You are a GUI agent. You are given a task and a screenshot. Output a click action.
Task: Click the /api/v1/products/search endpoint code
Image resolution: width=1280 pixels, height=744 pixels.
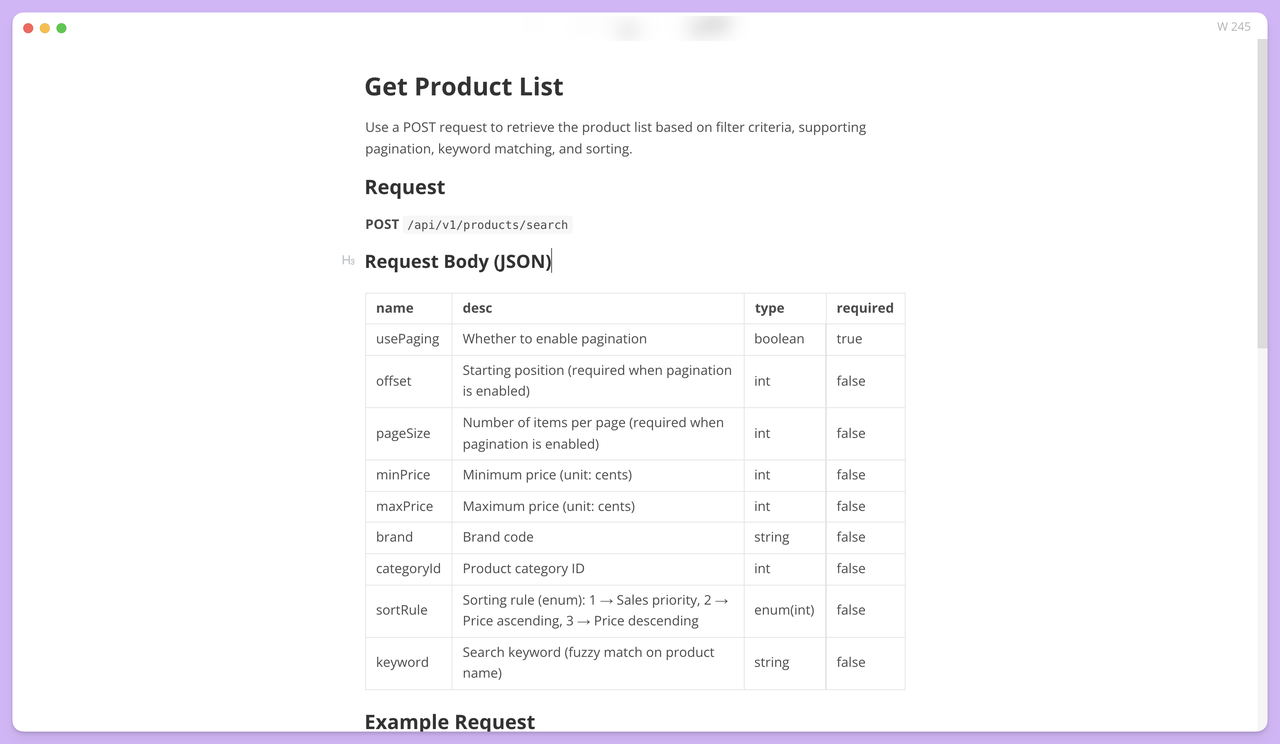(x=488, y=224)
